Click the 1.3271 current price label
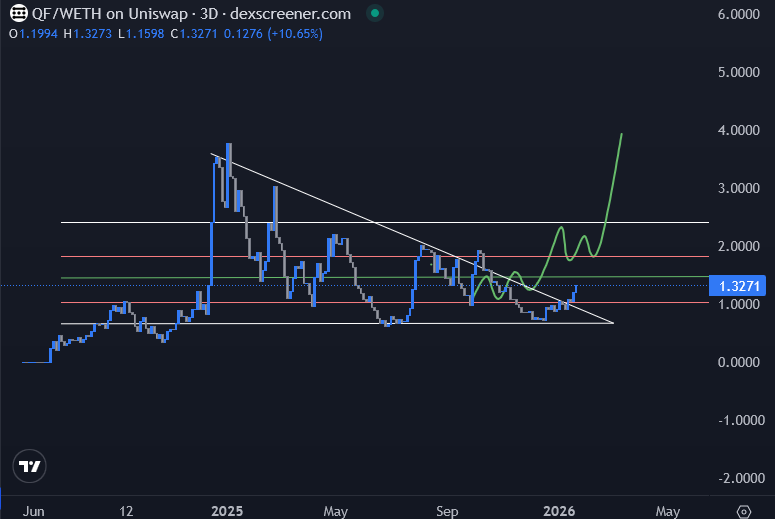 point(737,286)
